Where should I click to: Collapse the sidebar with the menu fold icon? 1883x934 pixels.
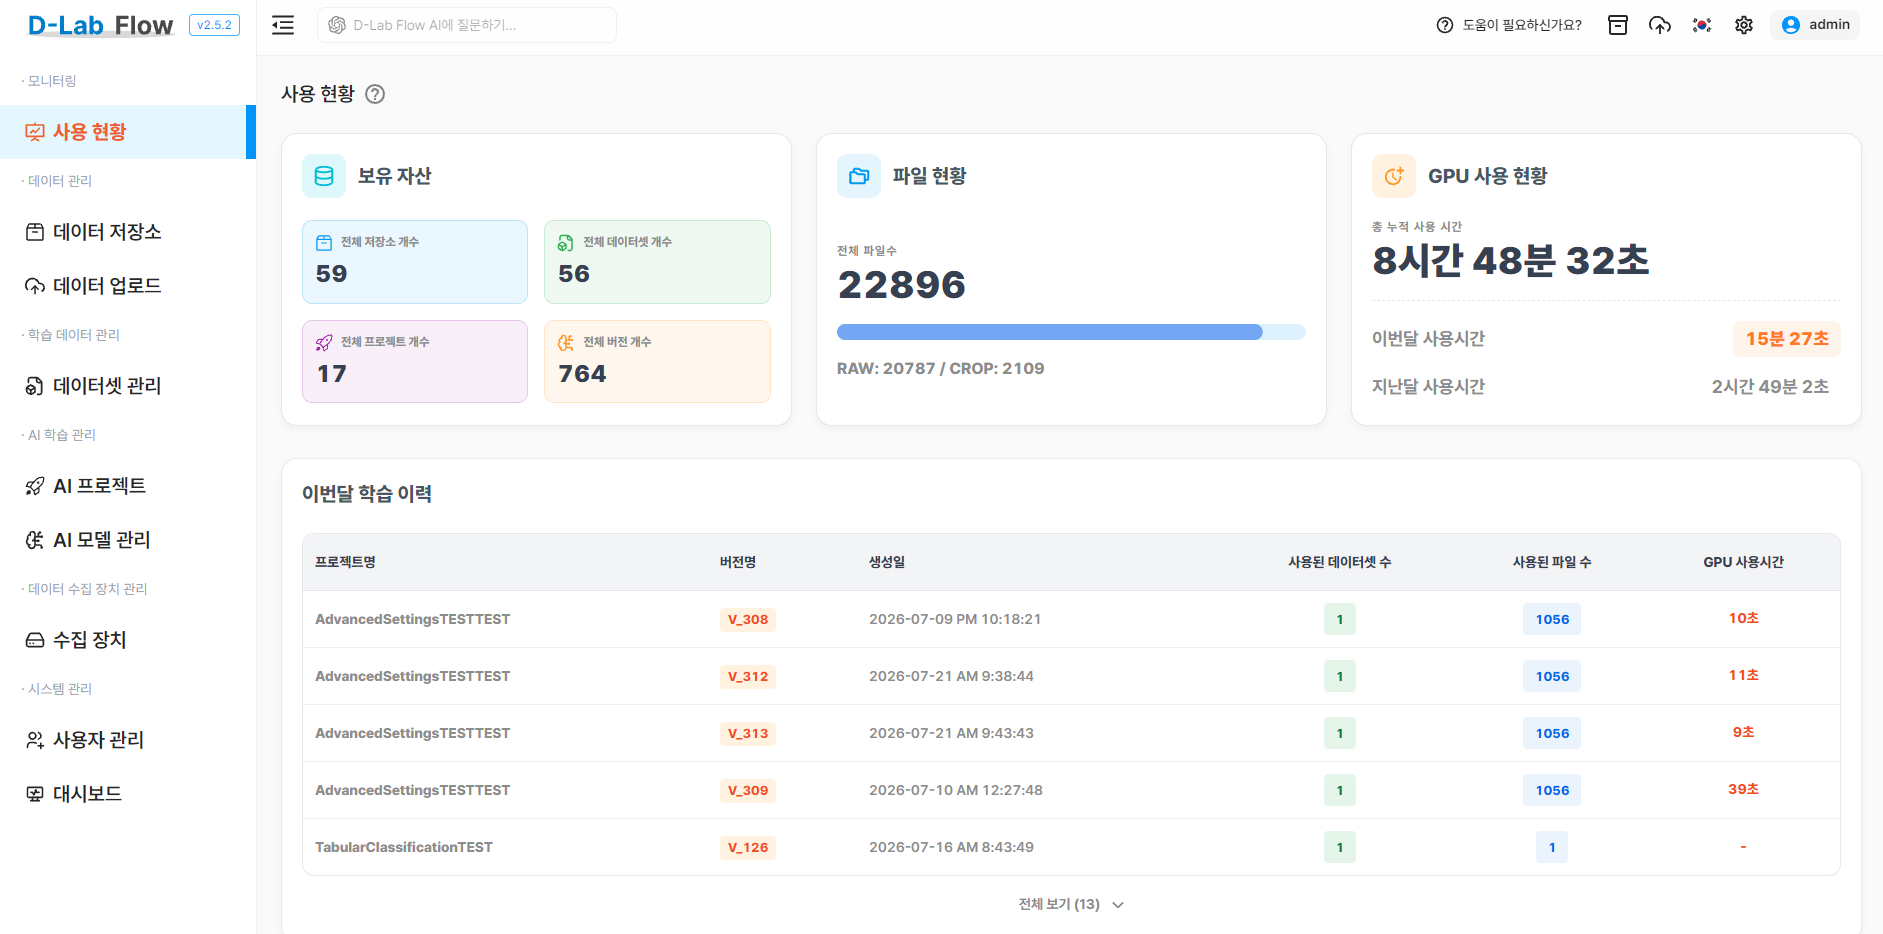pos(283,25)
